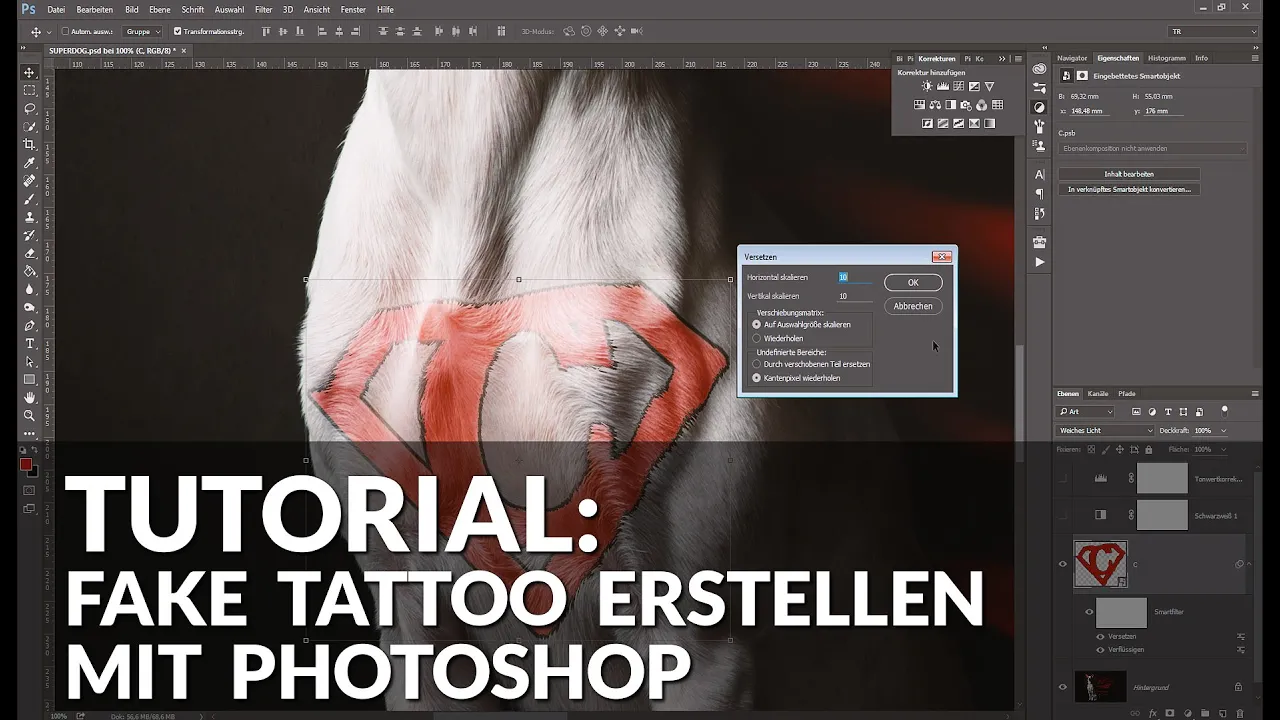The width and height of the screenshot is (1280, 720).
Task: Click the foreground color swatch
Action: (26, 464)
